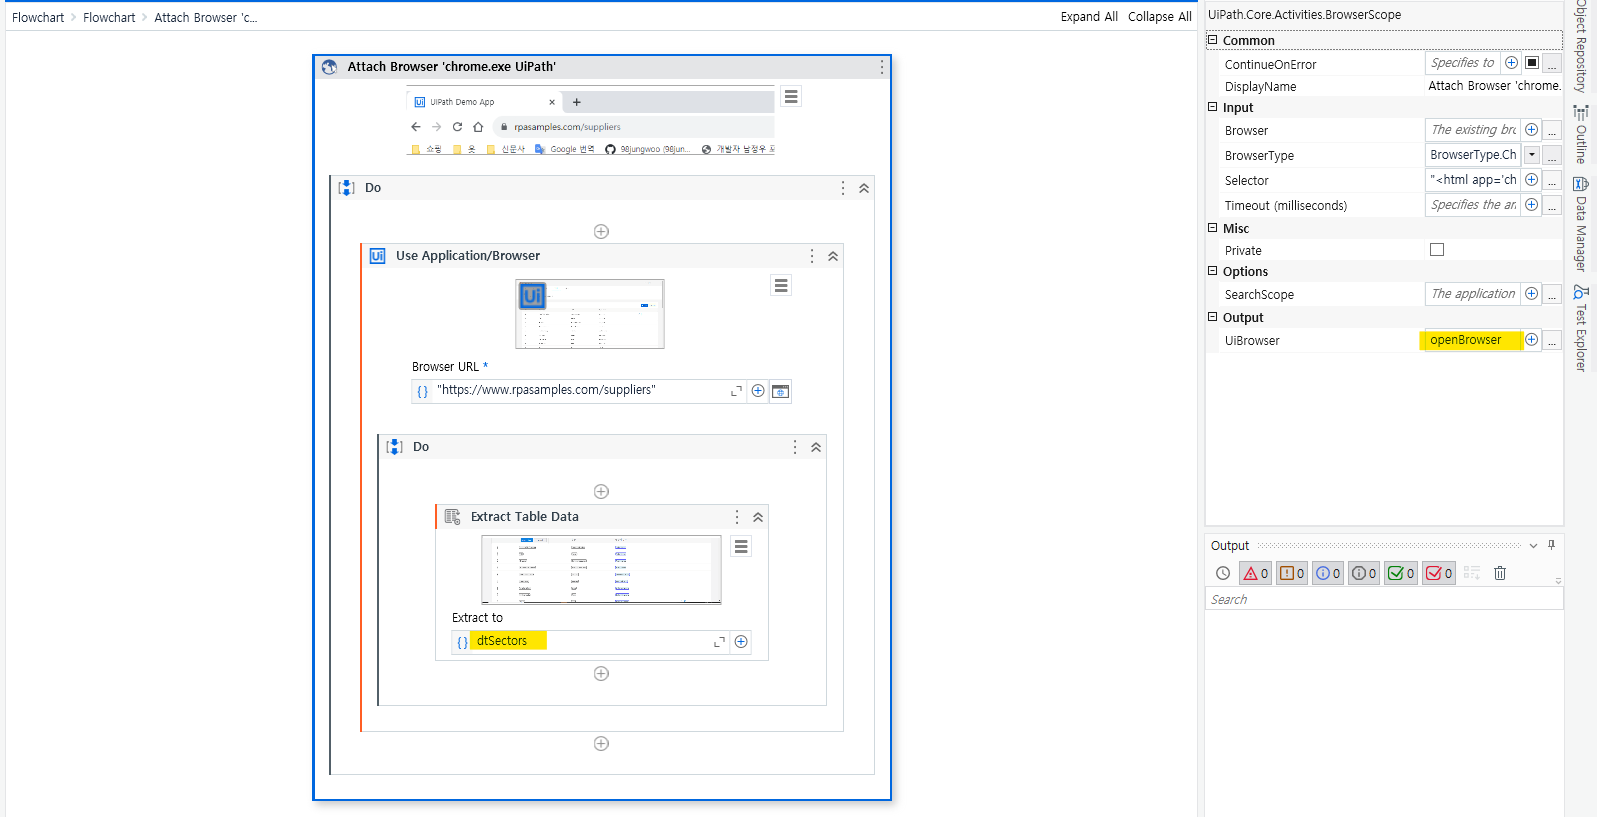The width and height of the screenshot is (1597, 817).
Task: Click the hamburger menu in Use Application/Browser
Action: click(781, 286)
